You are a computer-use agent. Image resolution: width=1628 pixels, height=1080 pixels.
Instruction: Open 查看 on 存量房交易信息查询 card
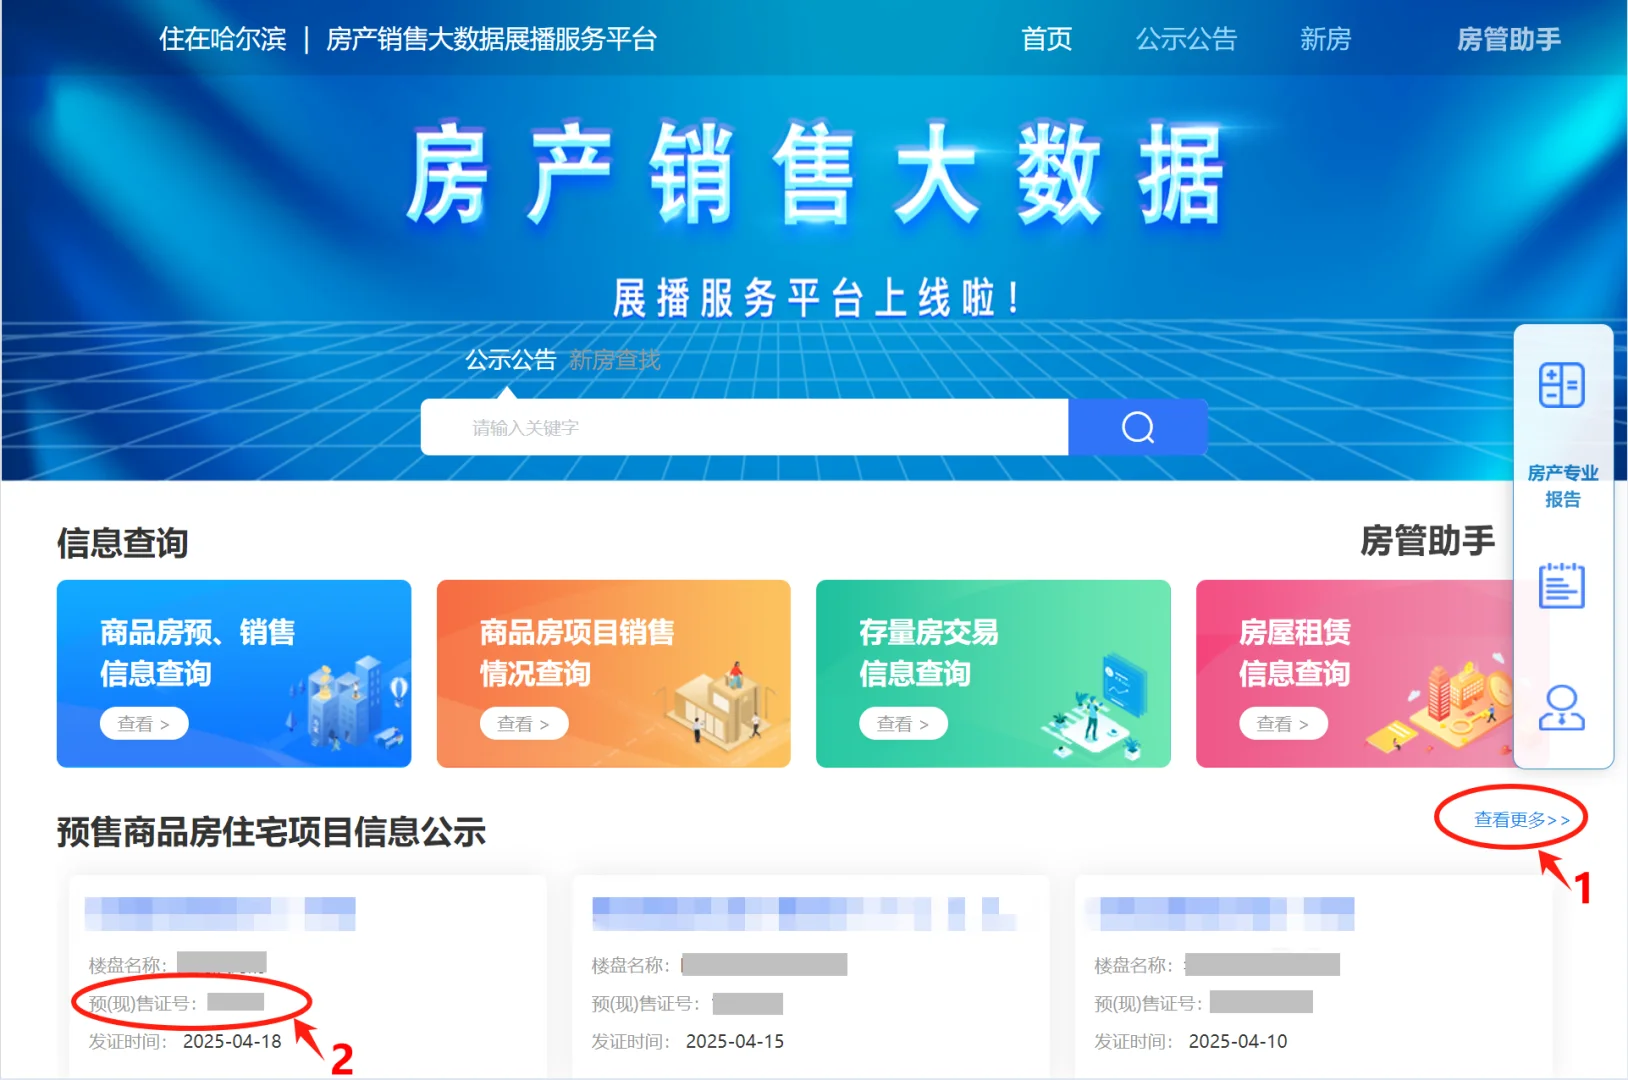(x=903, y=723)
